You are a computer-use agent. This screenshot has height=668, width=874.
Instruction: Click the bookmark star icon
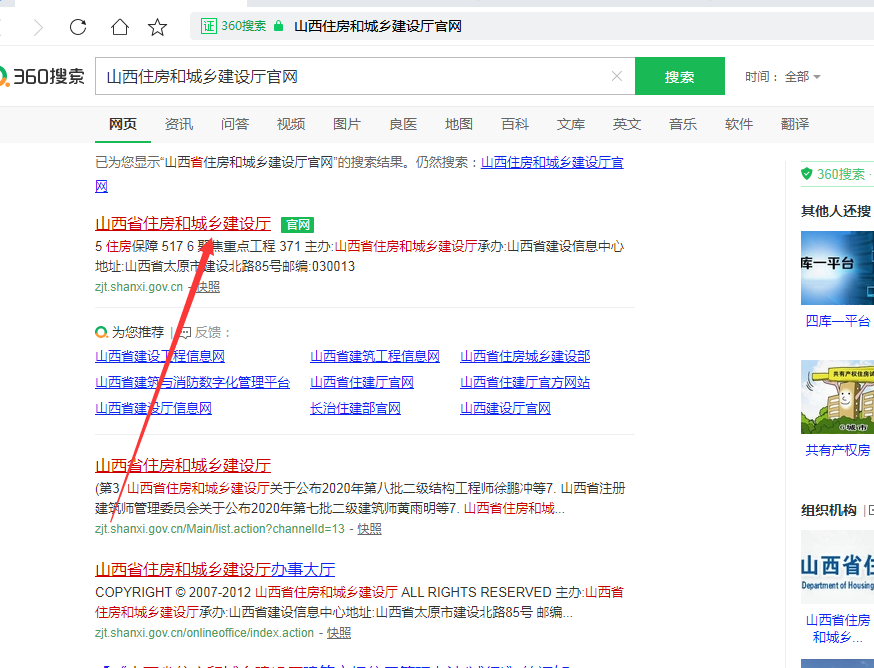click(157, 27)
